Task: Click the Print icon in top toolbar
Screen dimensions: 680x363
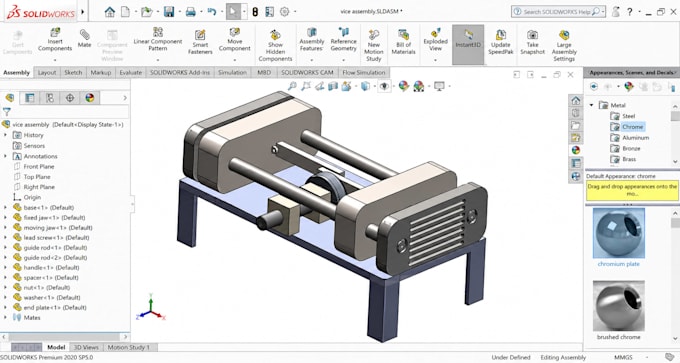Action: click(191, 12)
